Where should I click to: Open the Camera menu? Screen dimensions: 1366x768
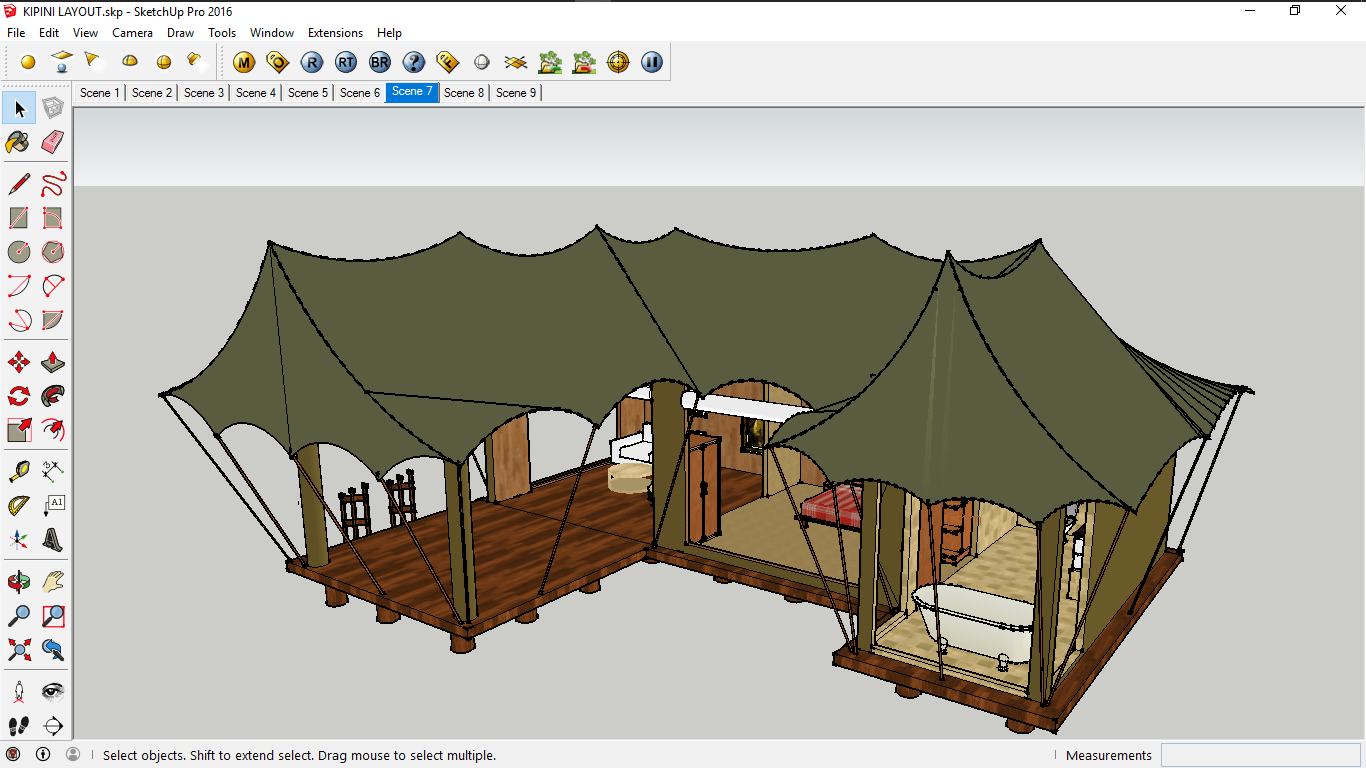pos(132,33)
